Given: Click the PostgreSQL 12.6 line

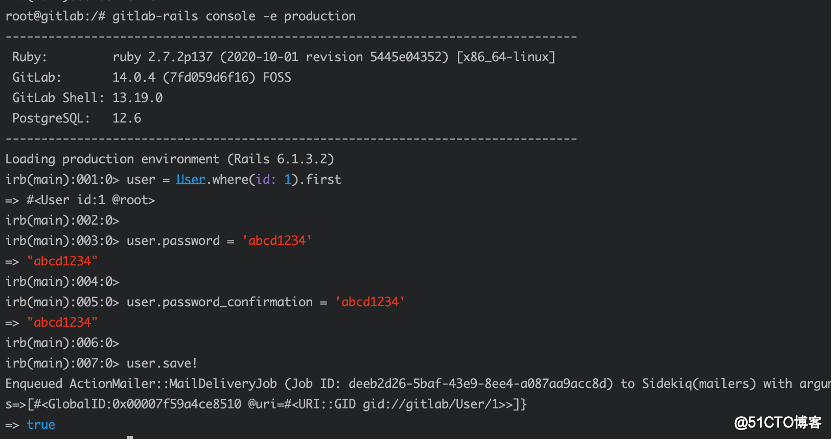Looking at the screenshot, I should coord(76,118).
